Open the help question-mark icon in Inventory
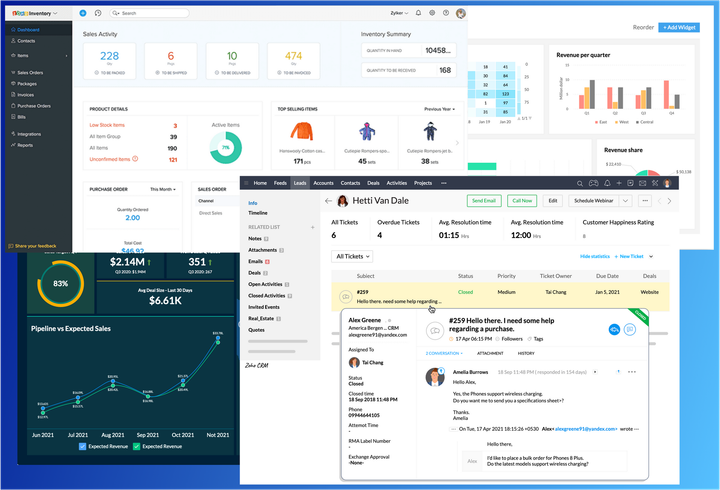The height and width of the screenshot is (490, 720). [446, 13]
